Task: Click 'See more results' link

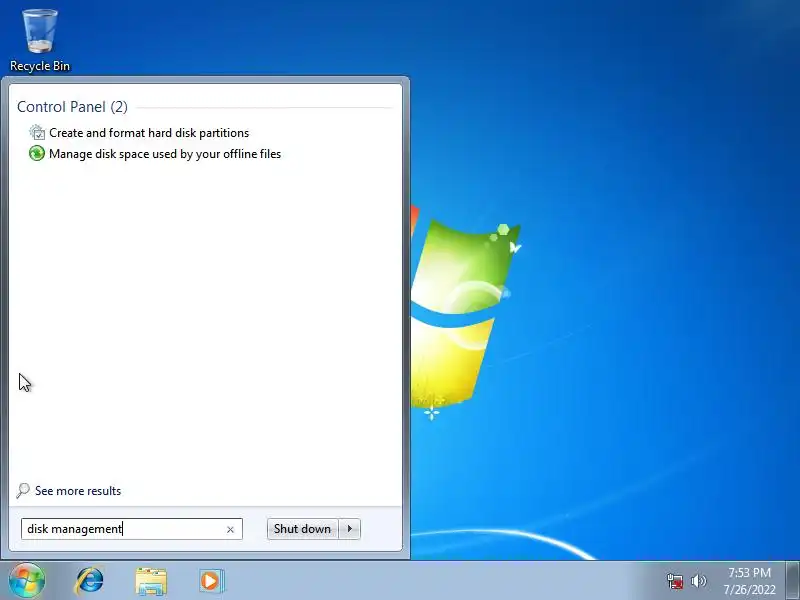Action: [78, 491]
